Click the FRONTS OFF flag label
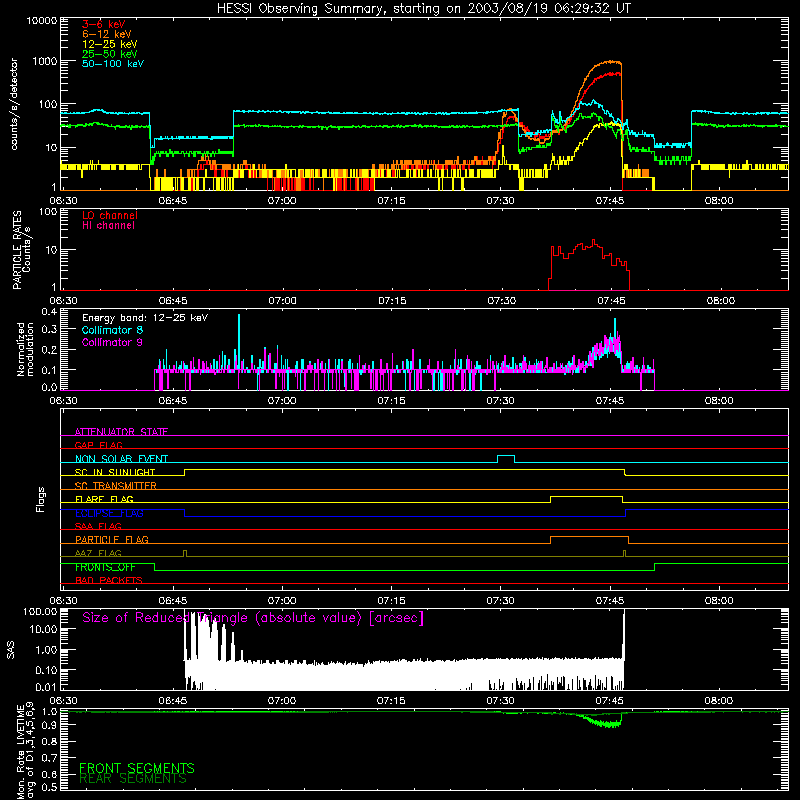 coord(105,567)
